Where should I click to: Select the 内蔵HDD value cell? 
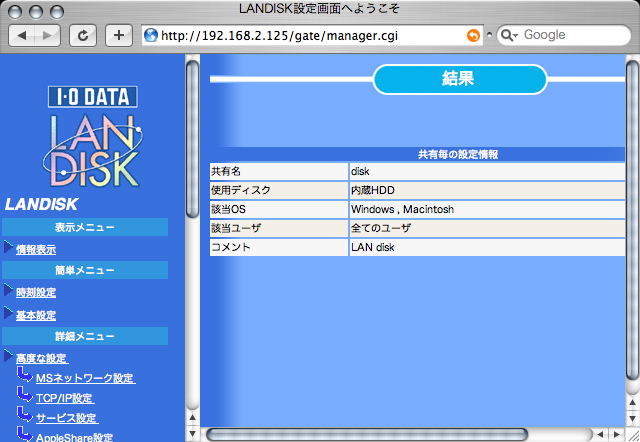point(487,190)
